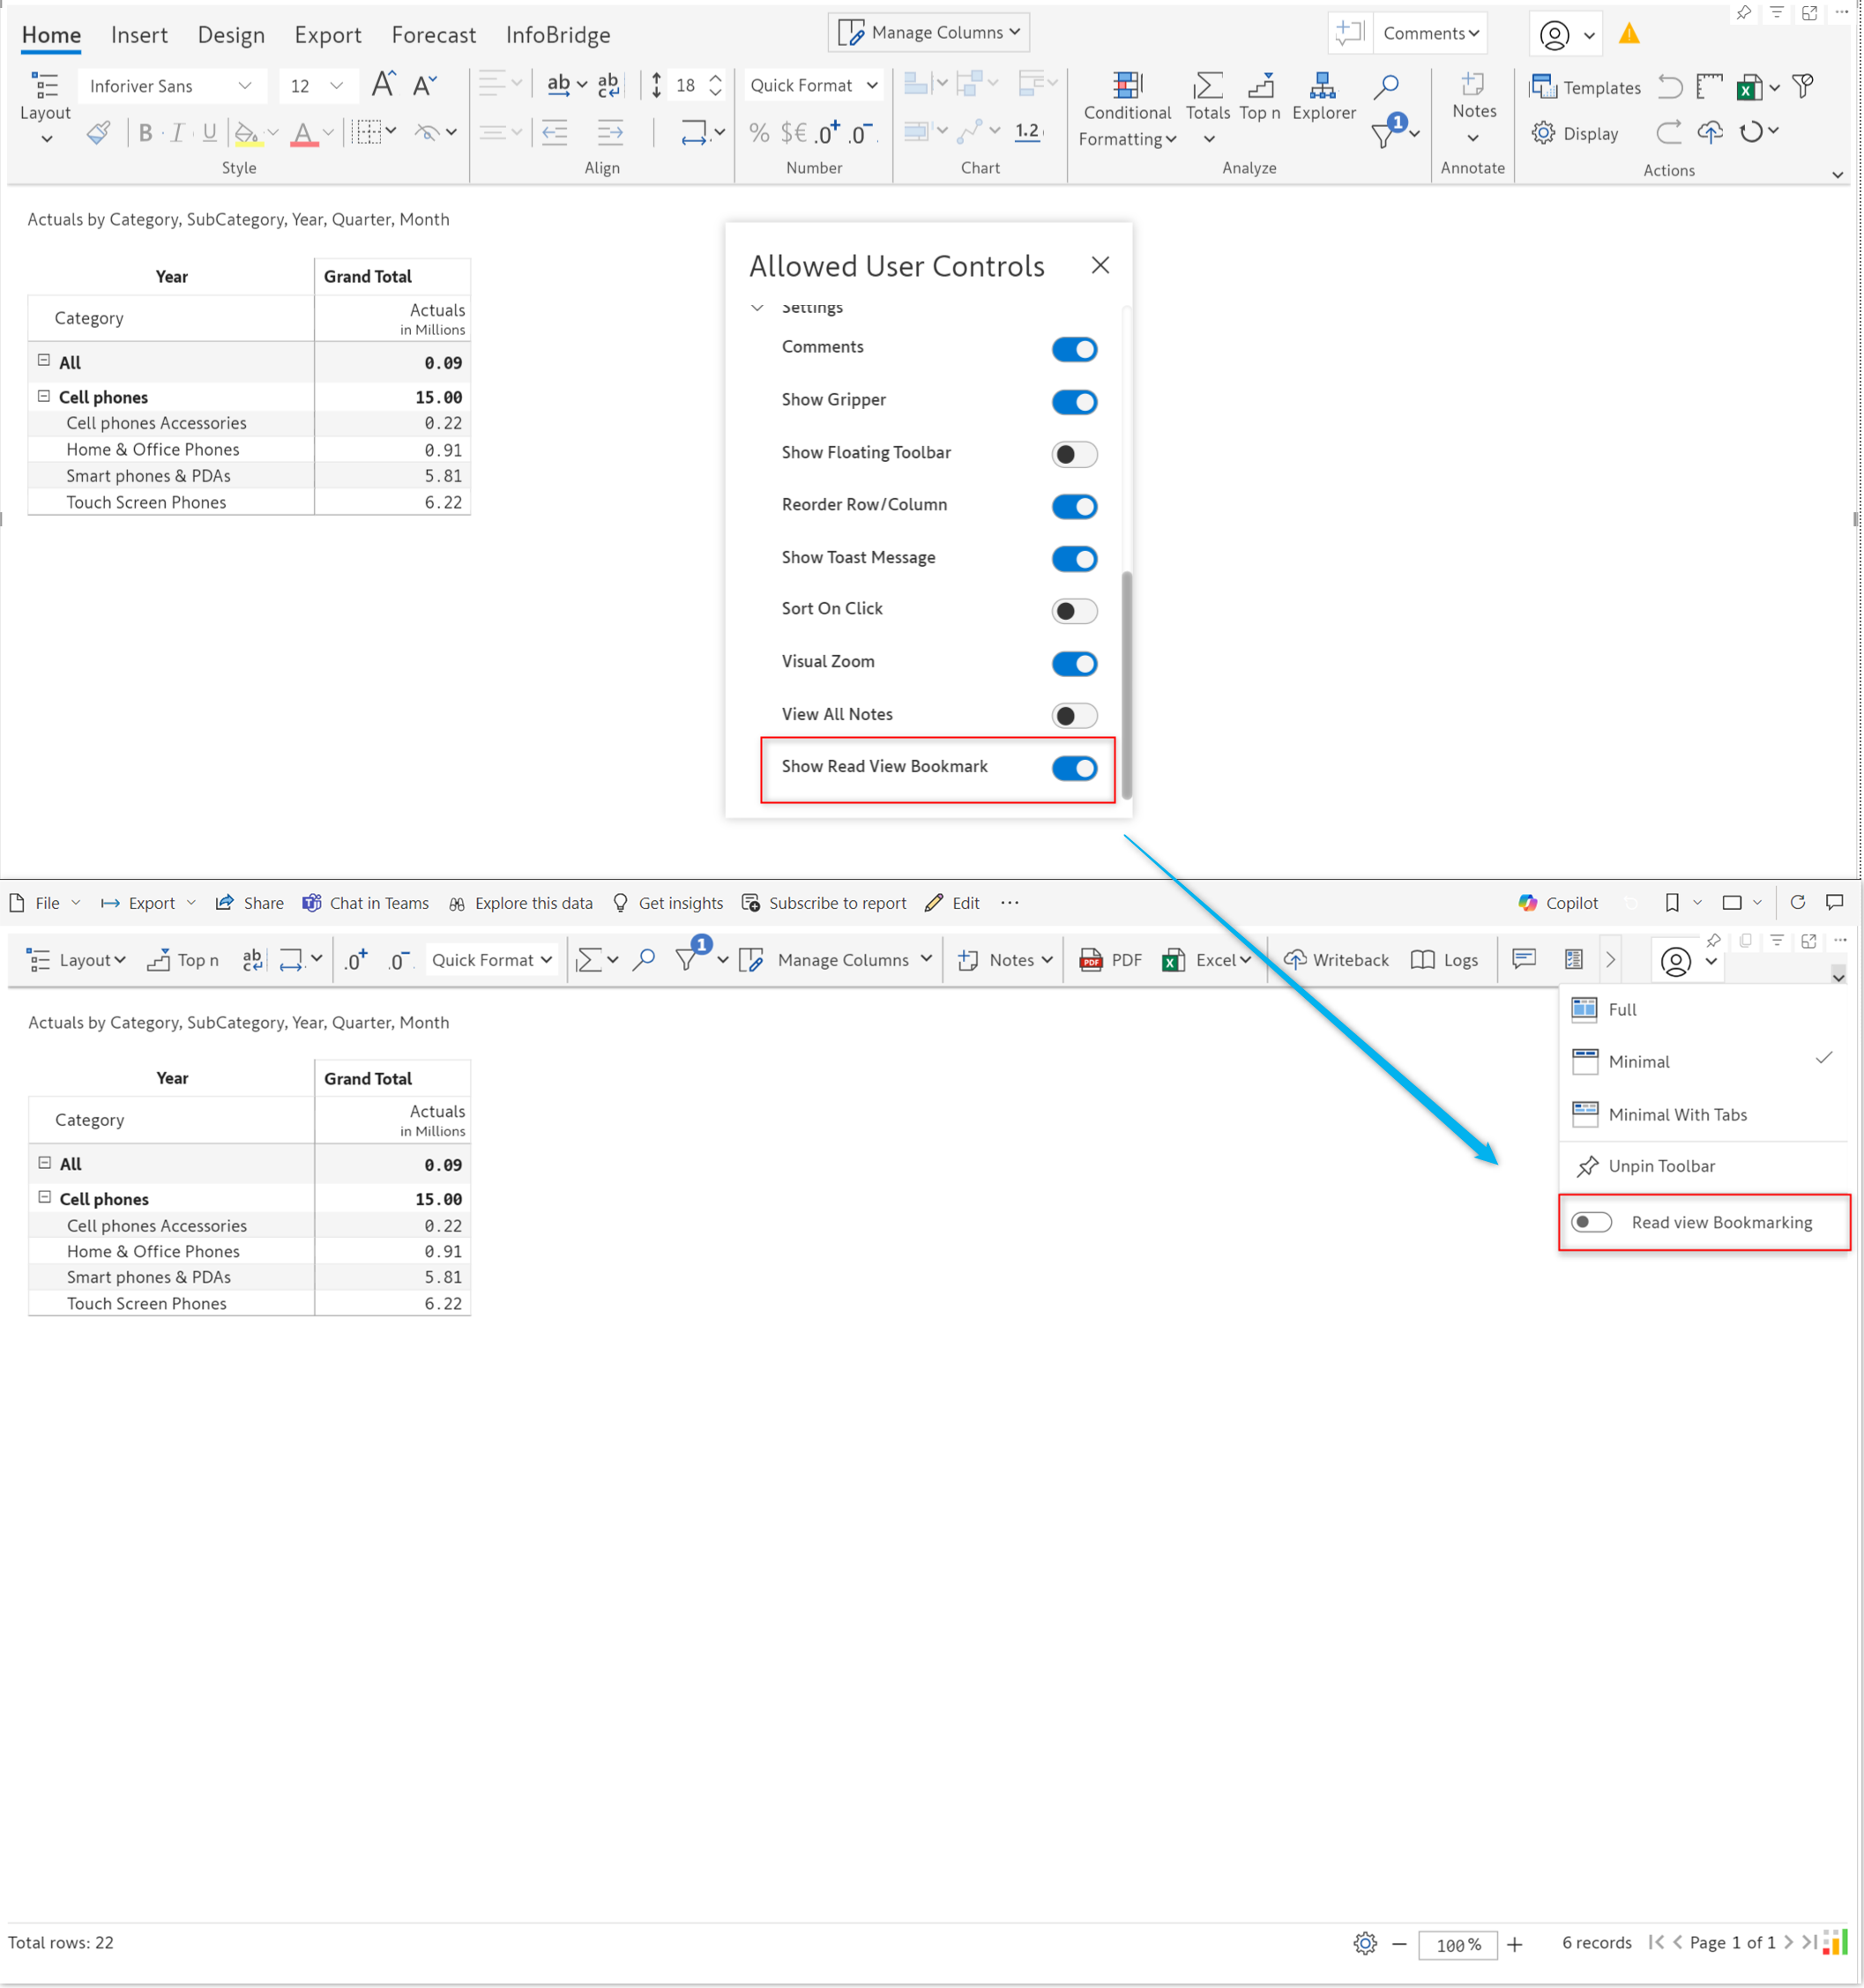Click the Writeback cloud icon
Screen dimensions: 1864x1988
1295,960
